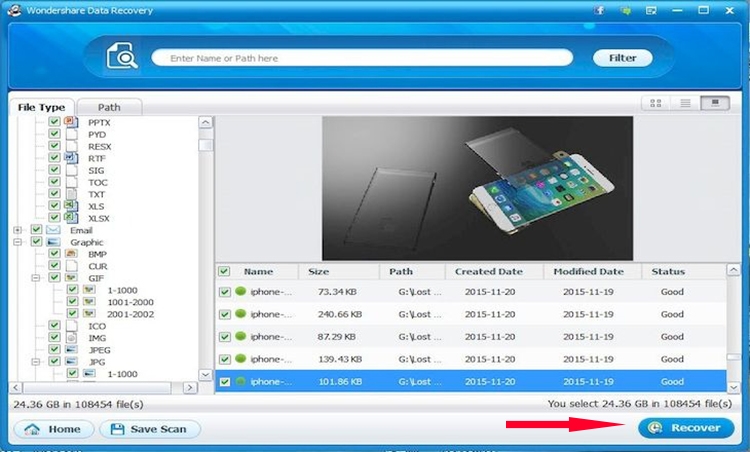Image resolution: width=750 pixels, height=452 pixels.
Task: Switch to the Path tab
Action: [109, 107]
